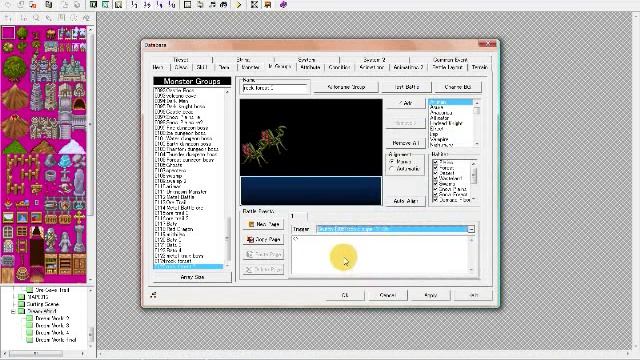Click the Apply button

coord(430,295)
